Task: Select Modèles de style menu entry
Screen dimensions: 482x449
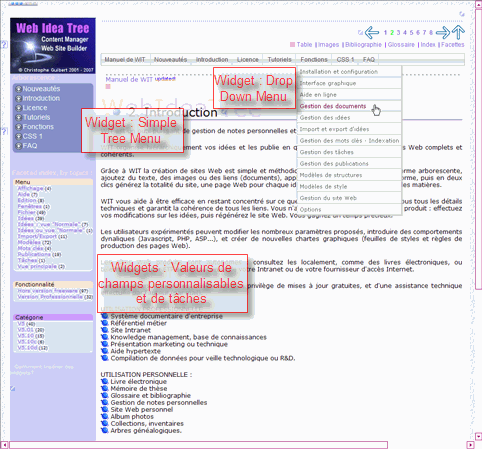Action: (349, 187)
